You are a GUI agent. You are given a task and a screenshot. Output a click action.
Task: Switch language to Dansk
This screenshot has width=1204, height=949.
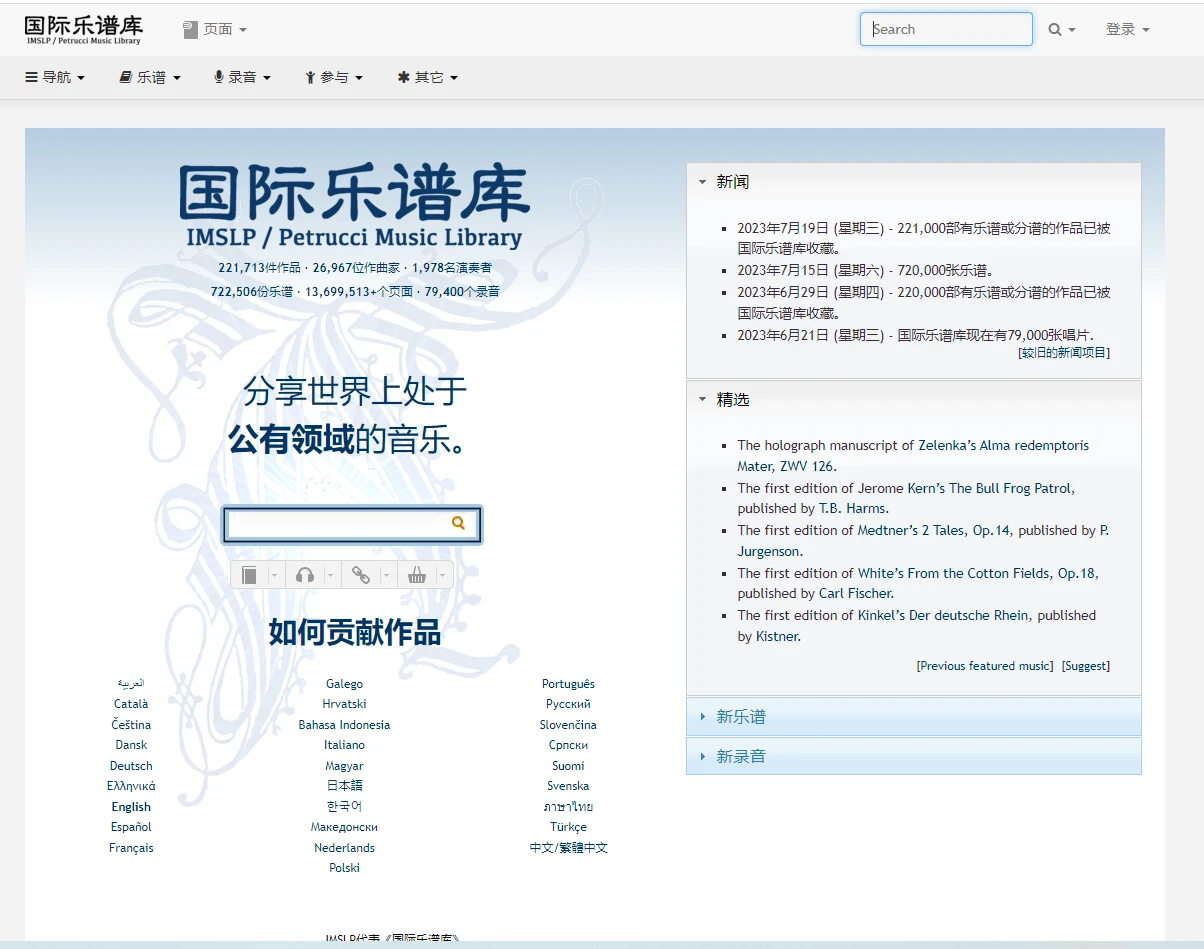point(131,745)
